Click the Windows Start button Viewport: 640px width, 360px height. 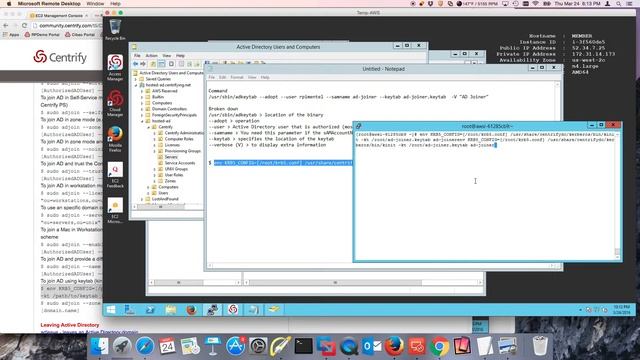(111, 310)
